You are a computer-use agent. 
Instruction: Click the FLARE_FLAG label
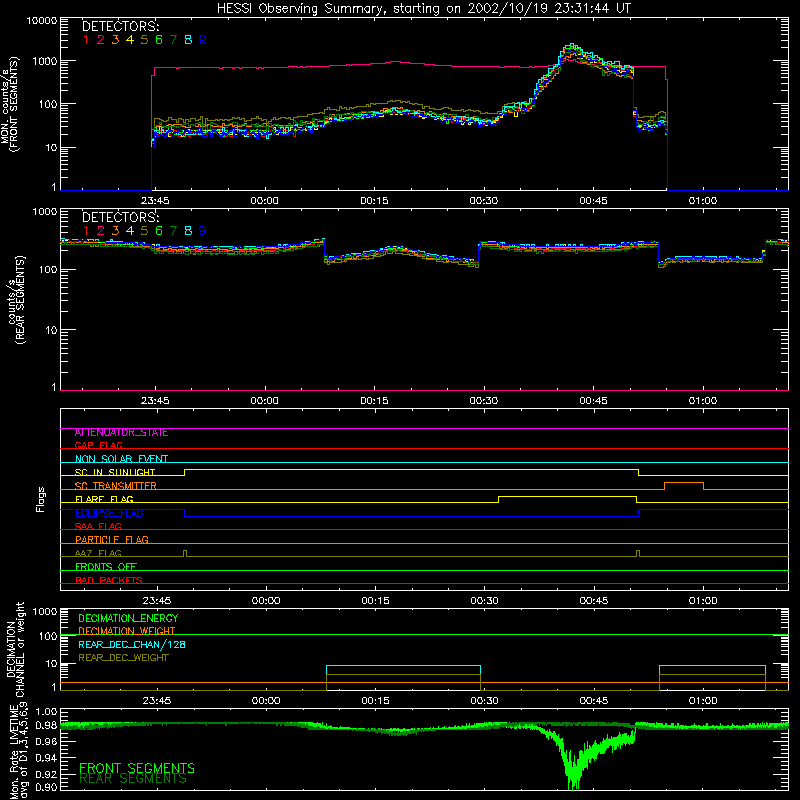104,499
